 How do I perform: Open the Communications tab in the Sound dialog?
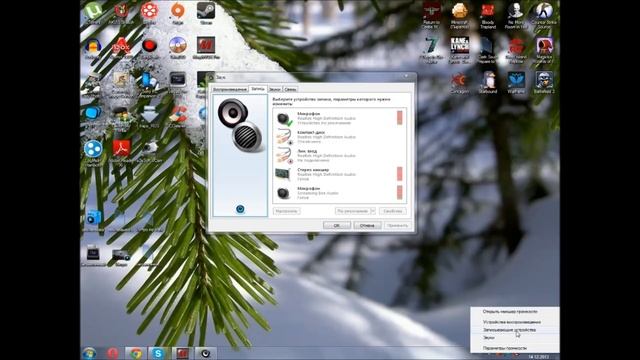290,89
